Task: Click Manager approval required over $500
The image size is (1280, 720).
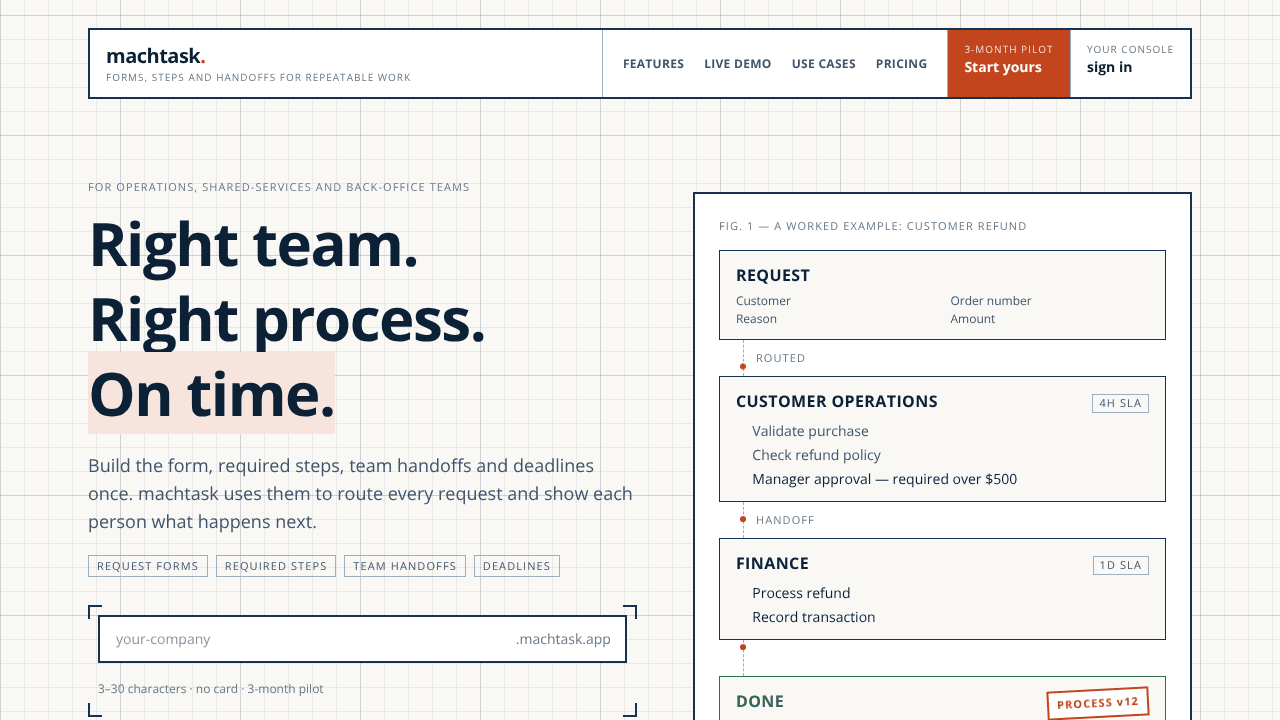Action: point(884,479)
